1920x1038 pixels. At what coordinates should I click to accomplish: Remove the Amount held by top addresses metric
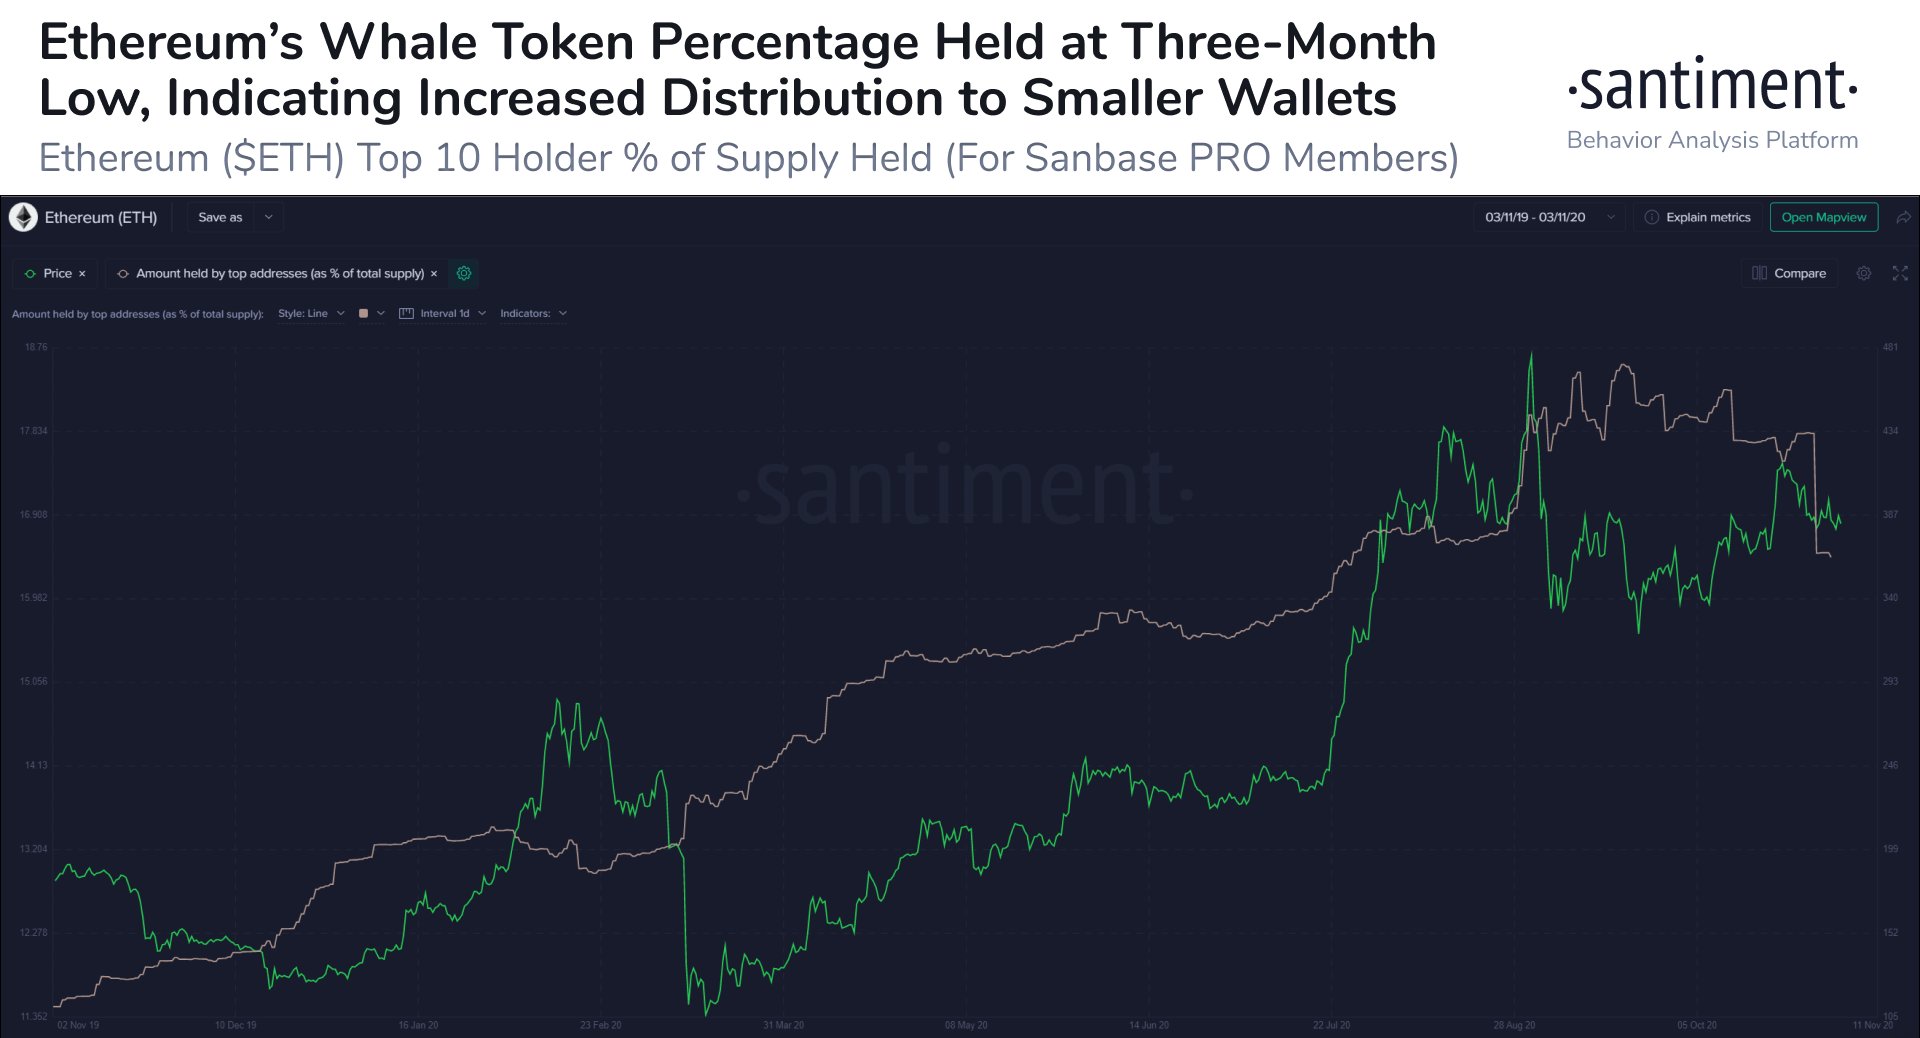click(x=434, y=273)
